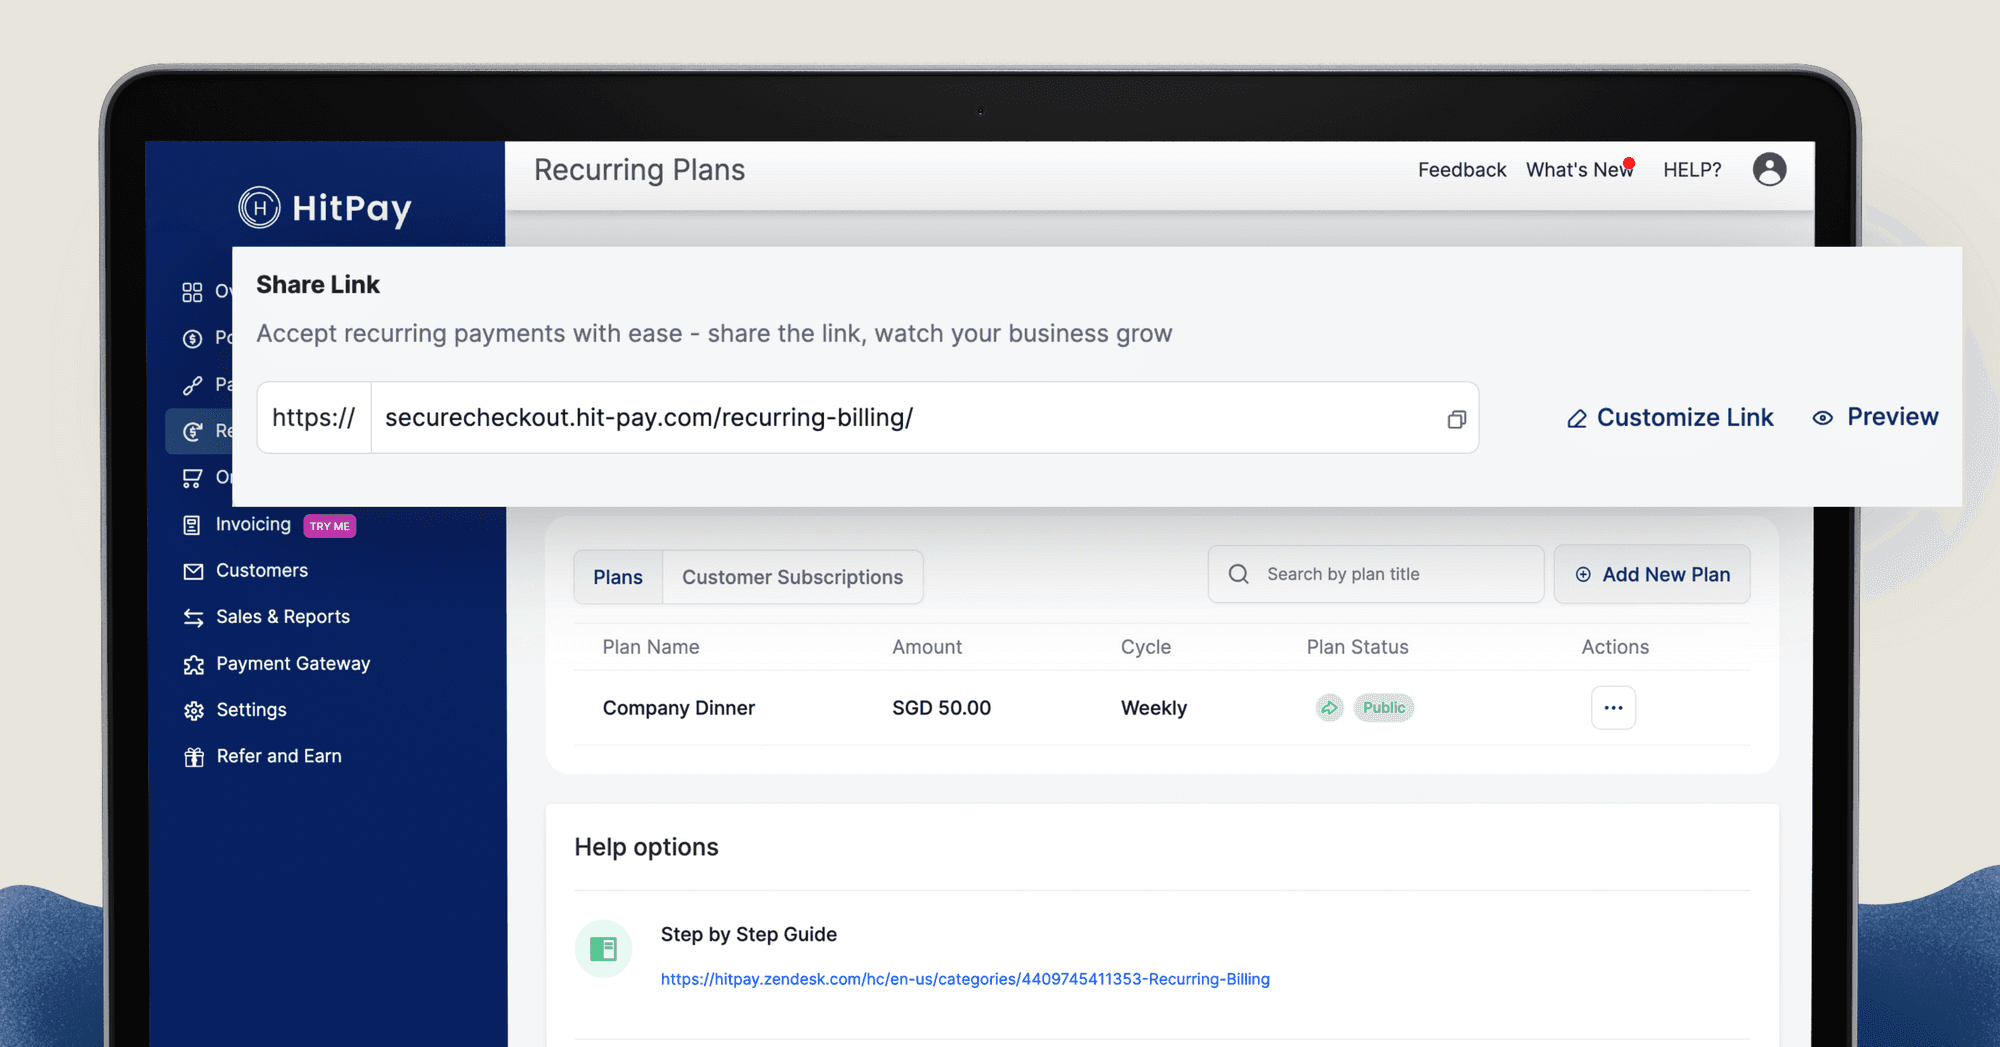This screenshot has height=1047, width=2000.
Task: Click the Search by plan title field
Action: point(1376,574)
